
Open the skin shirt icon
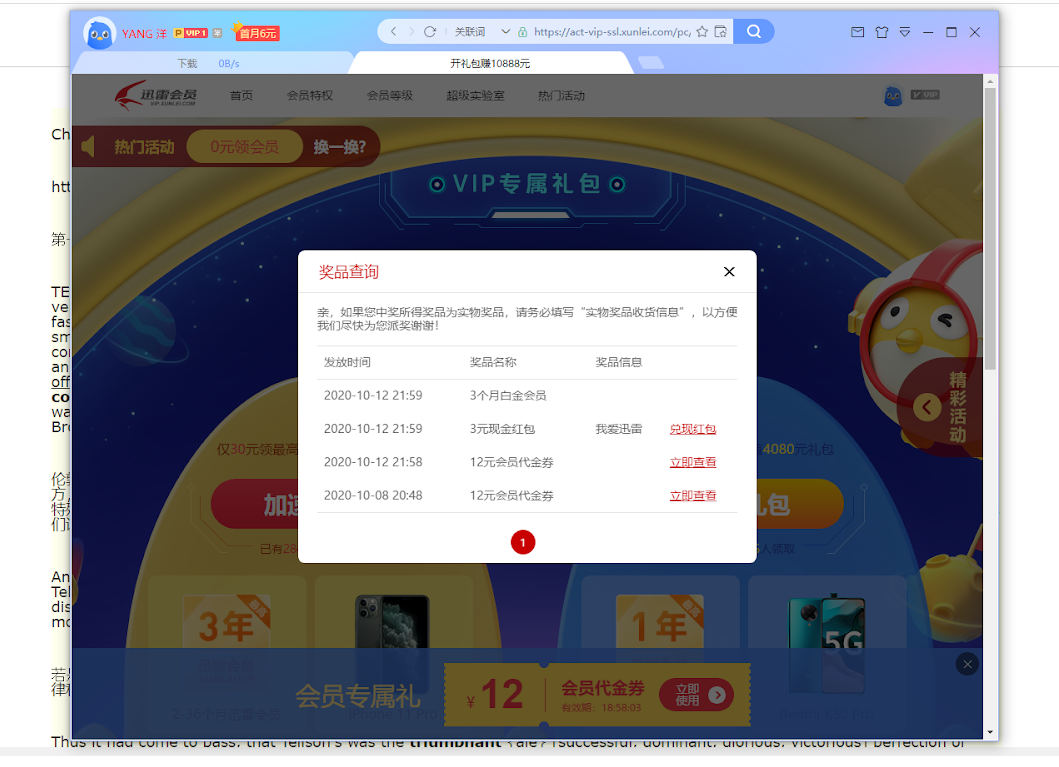[x=882, y=32]
